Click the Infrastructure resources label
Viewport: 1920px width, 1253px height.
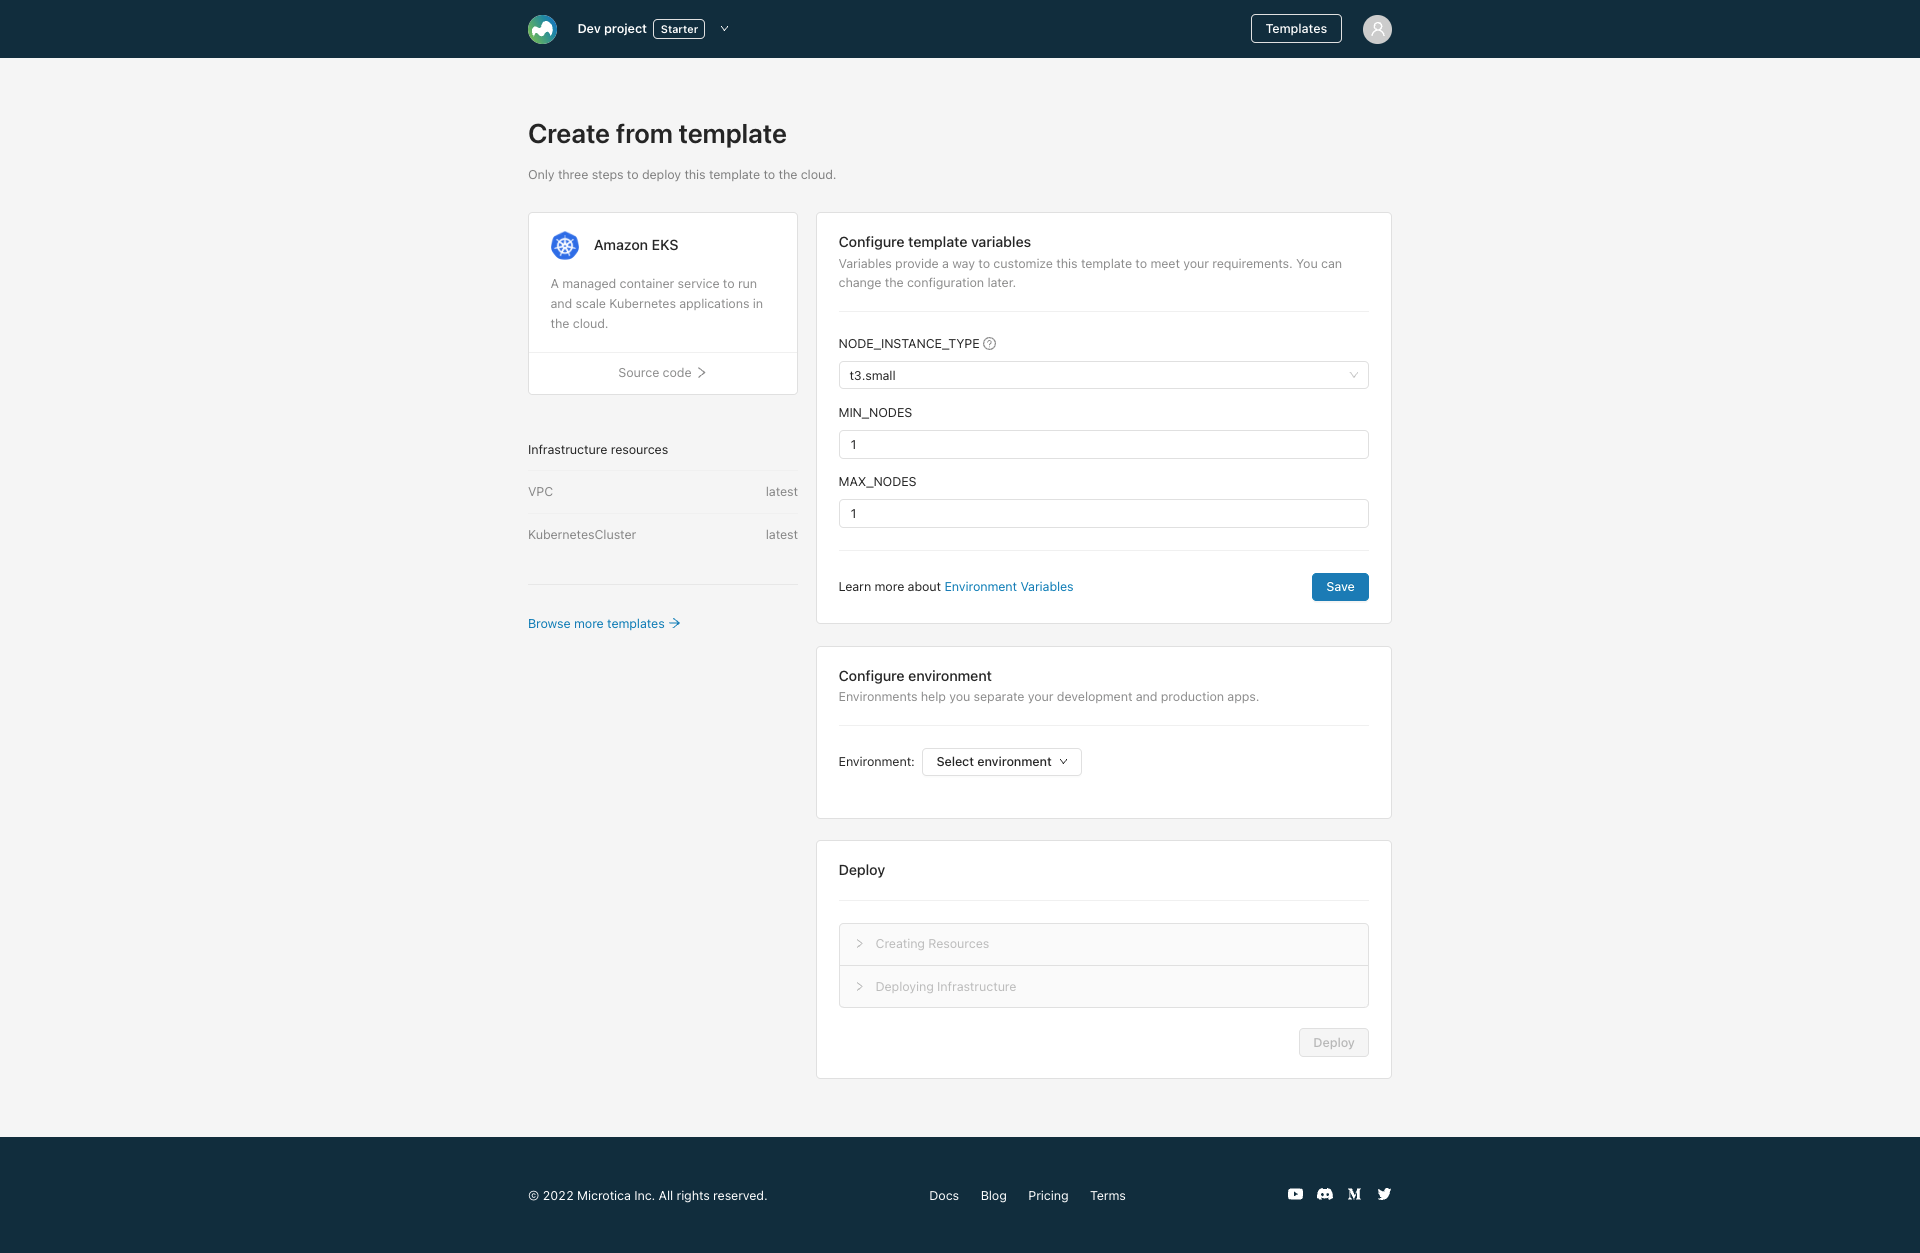tap(598, 450)
